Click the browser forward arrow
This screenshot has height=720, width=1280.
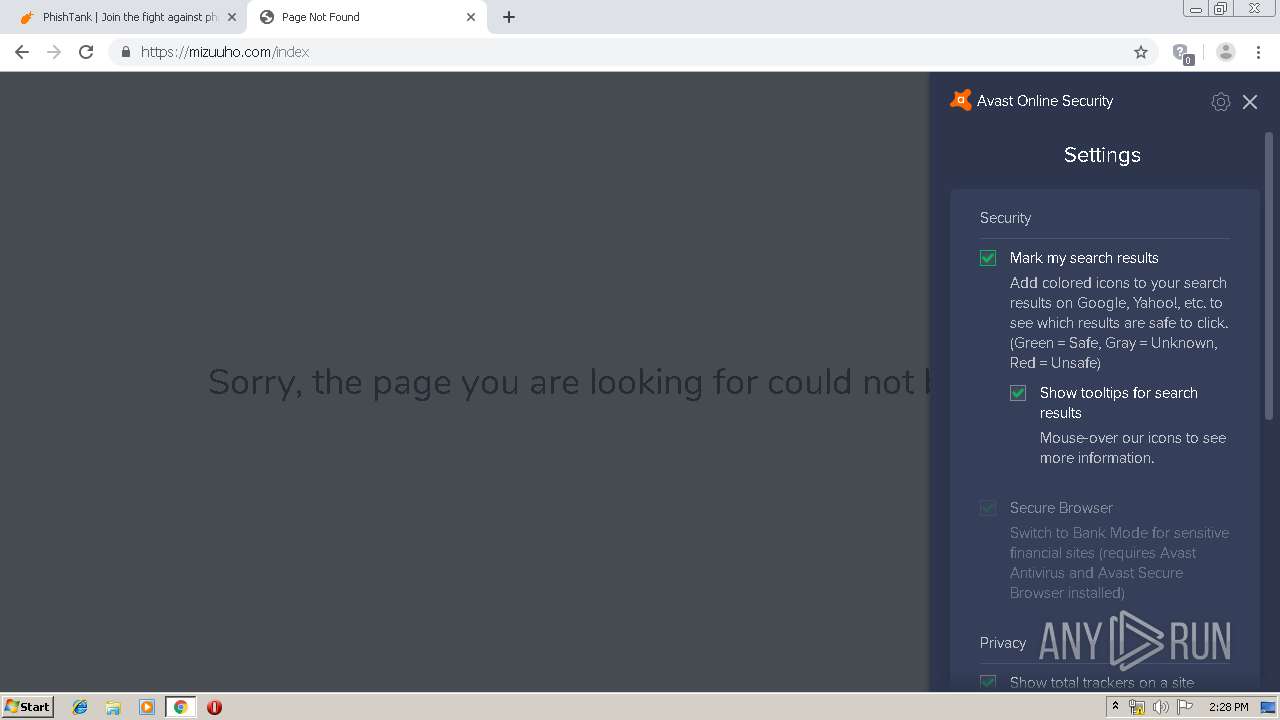pyautogui.click(x=54, y=52)
